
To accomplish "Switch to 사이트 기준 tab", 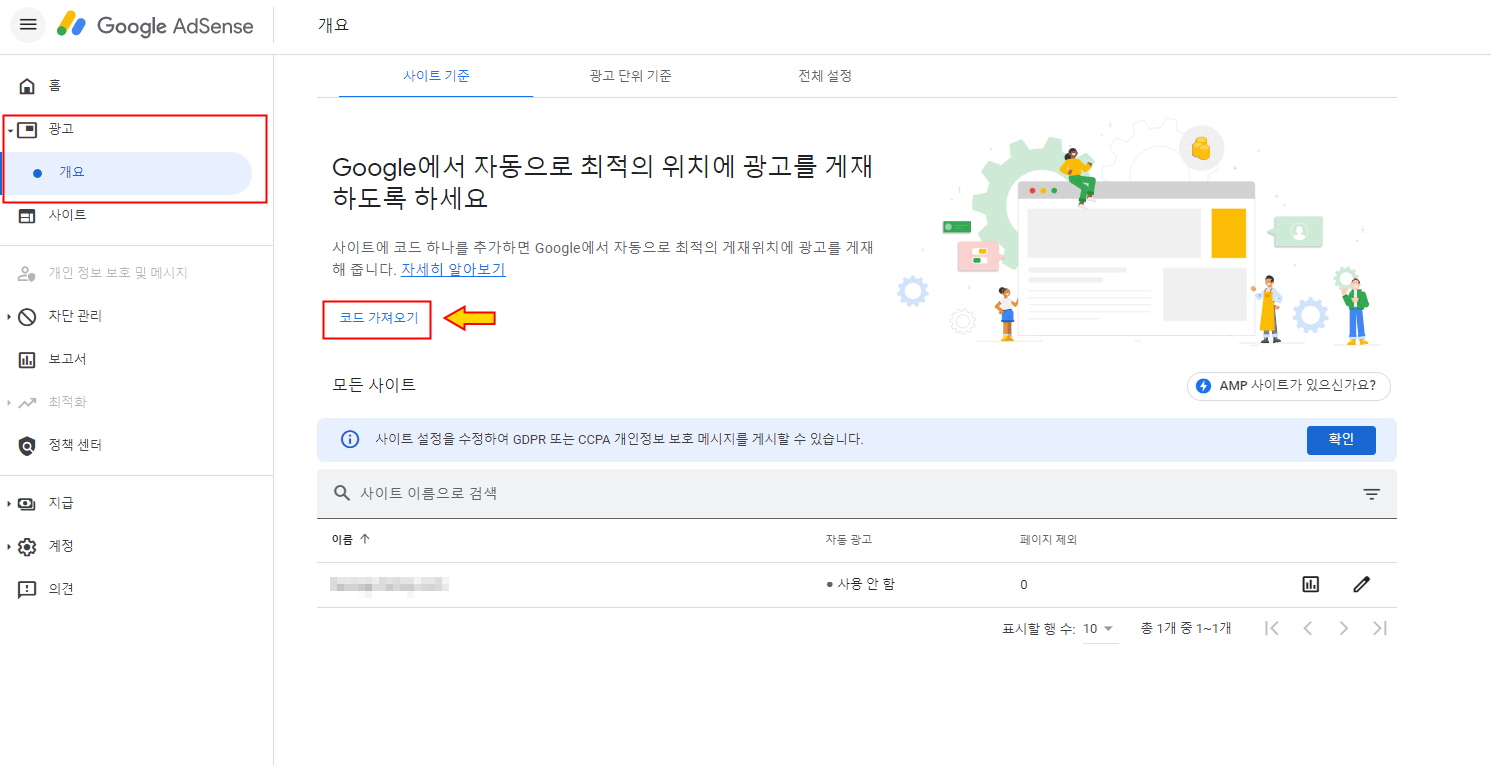I will pyautogui.click(x=436, y=76).
